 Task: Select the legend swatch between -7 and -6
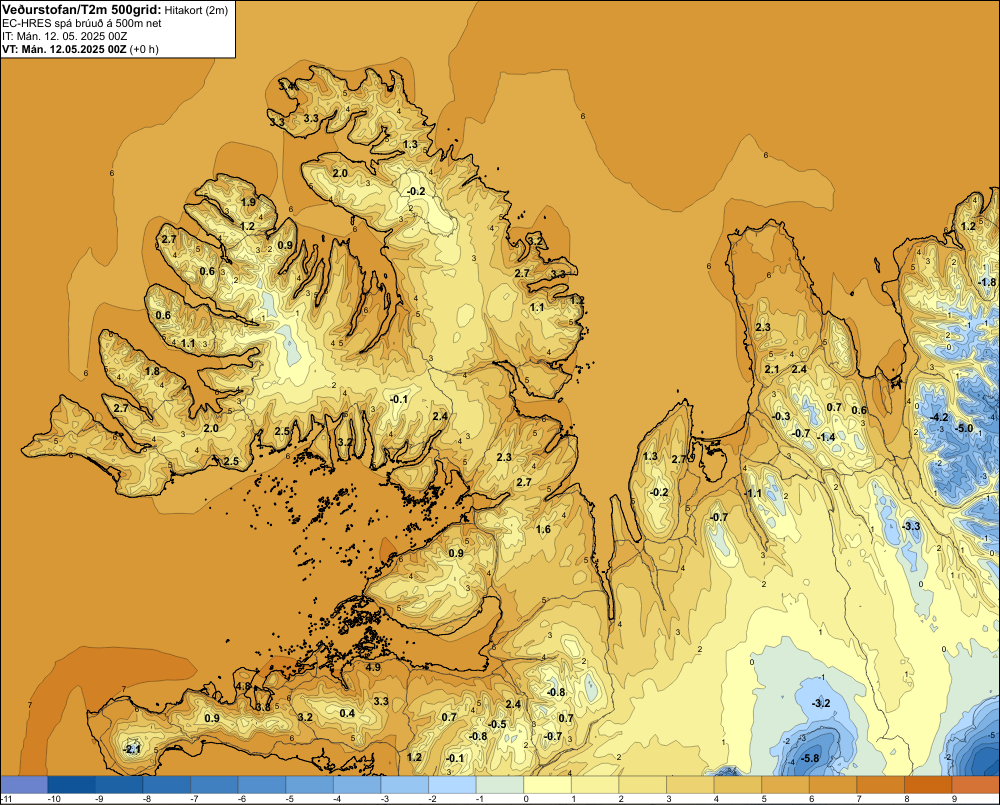pos(214,785)
